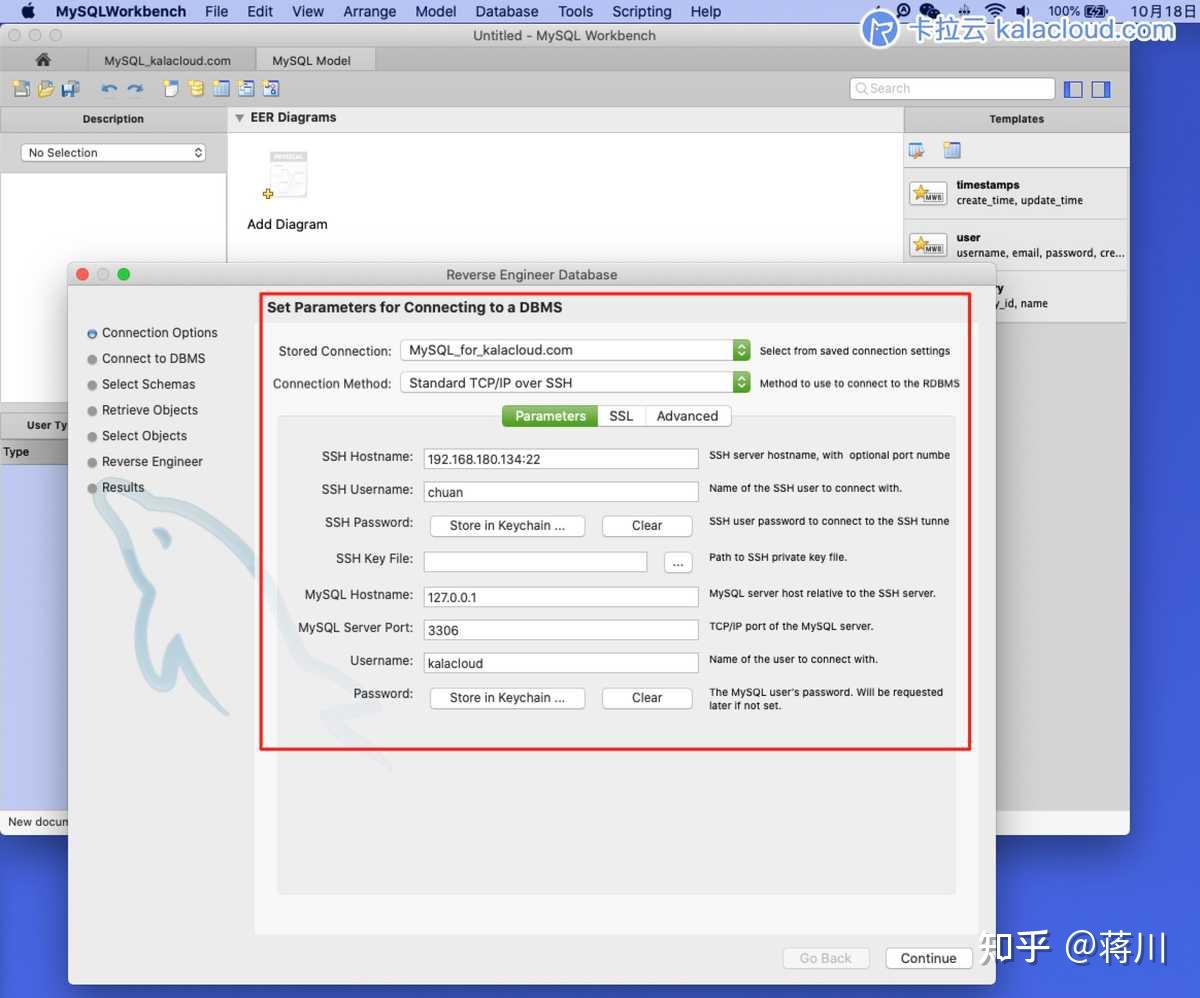Click the create new schema database icon
This screenshot has width=1200, height=998.
tap(196, 89)
